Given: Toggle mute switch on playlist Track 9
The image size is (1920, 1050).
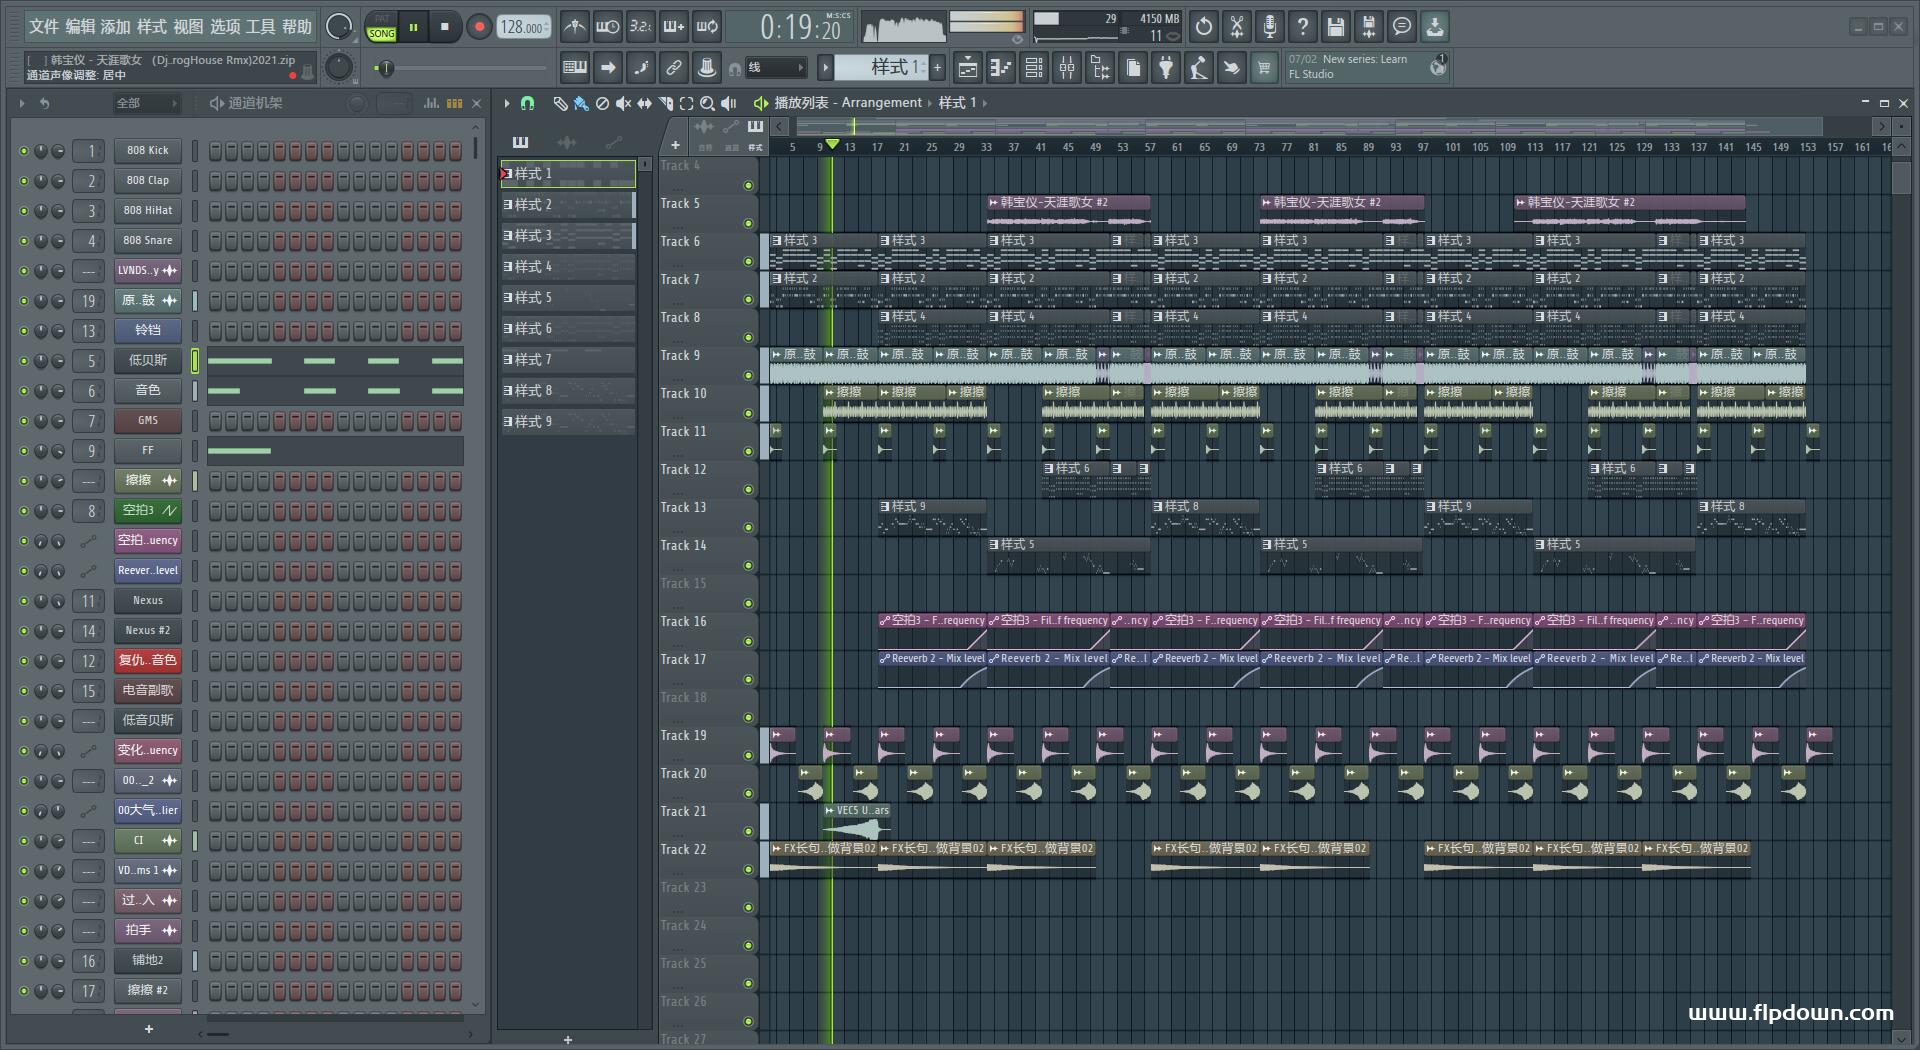Looking at the screenshot, I should pyautogui.click(x=748, y=375).
